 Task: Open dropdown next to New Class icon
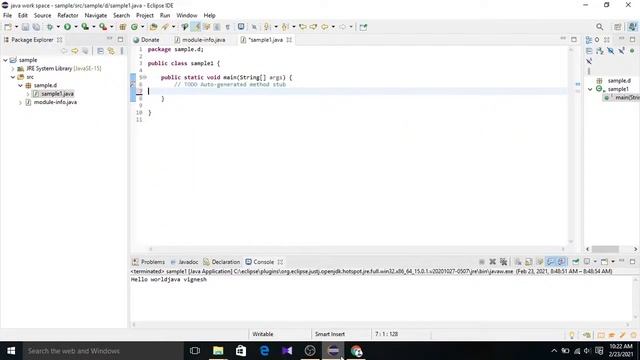pos(142,27)
